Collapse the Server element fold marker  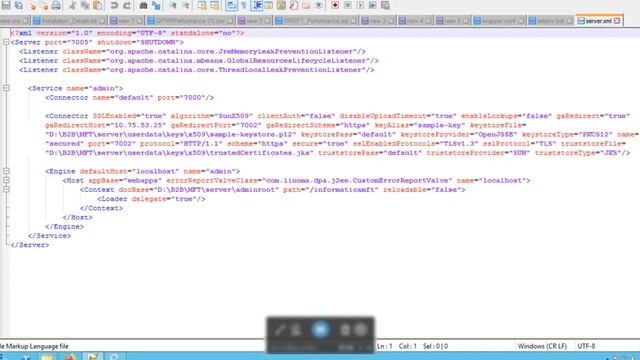[x=6, y=42]
